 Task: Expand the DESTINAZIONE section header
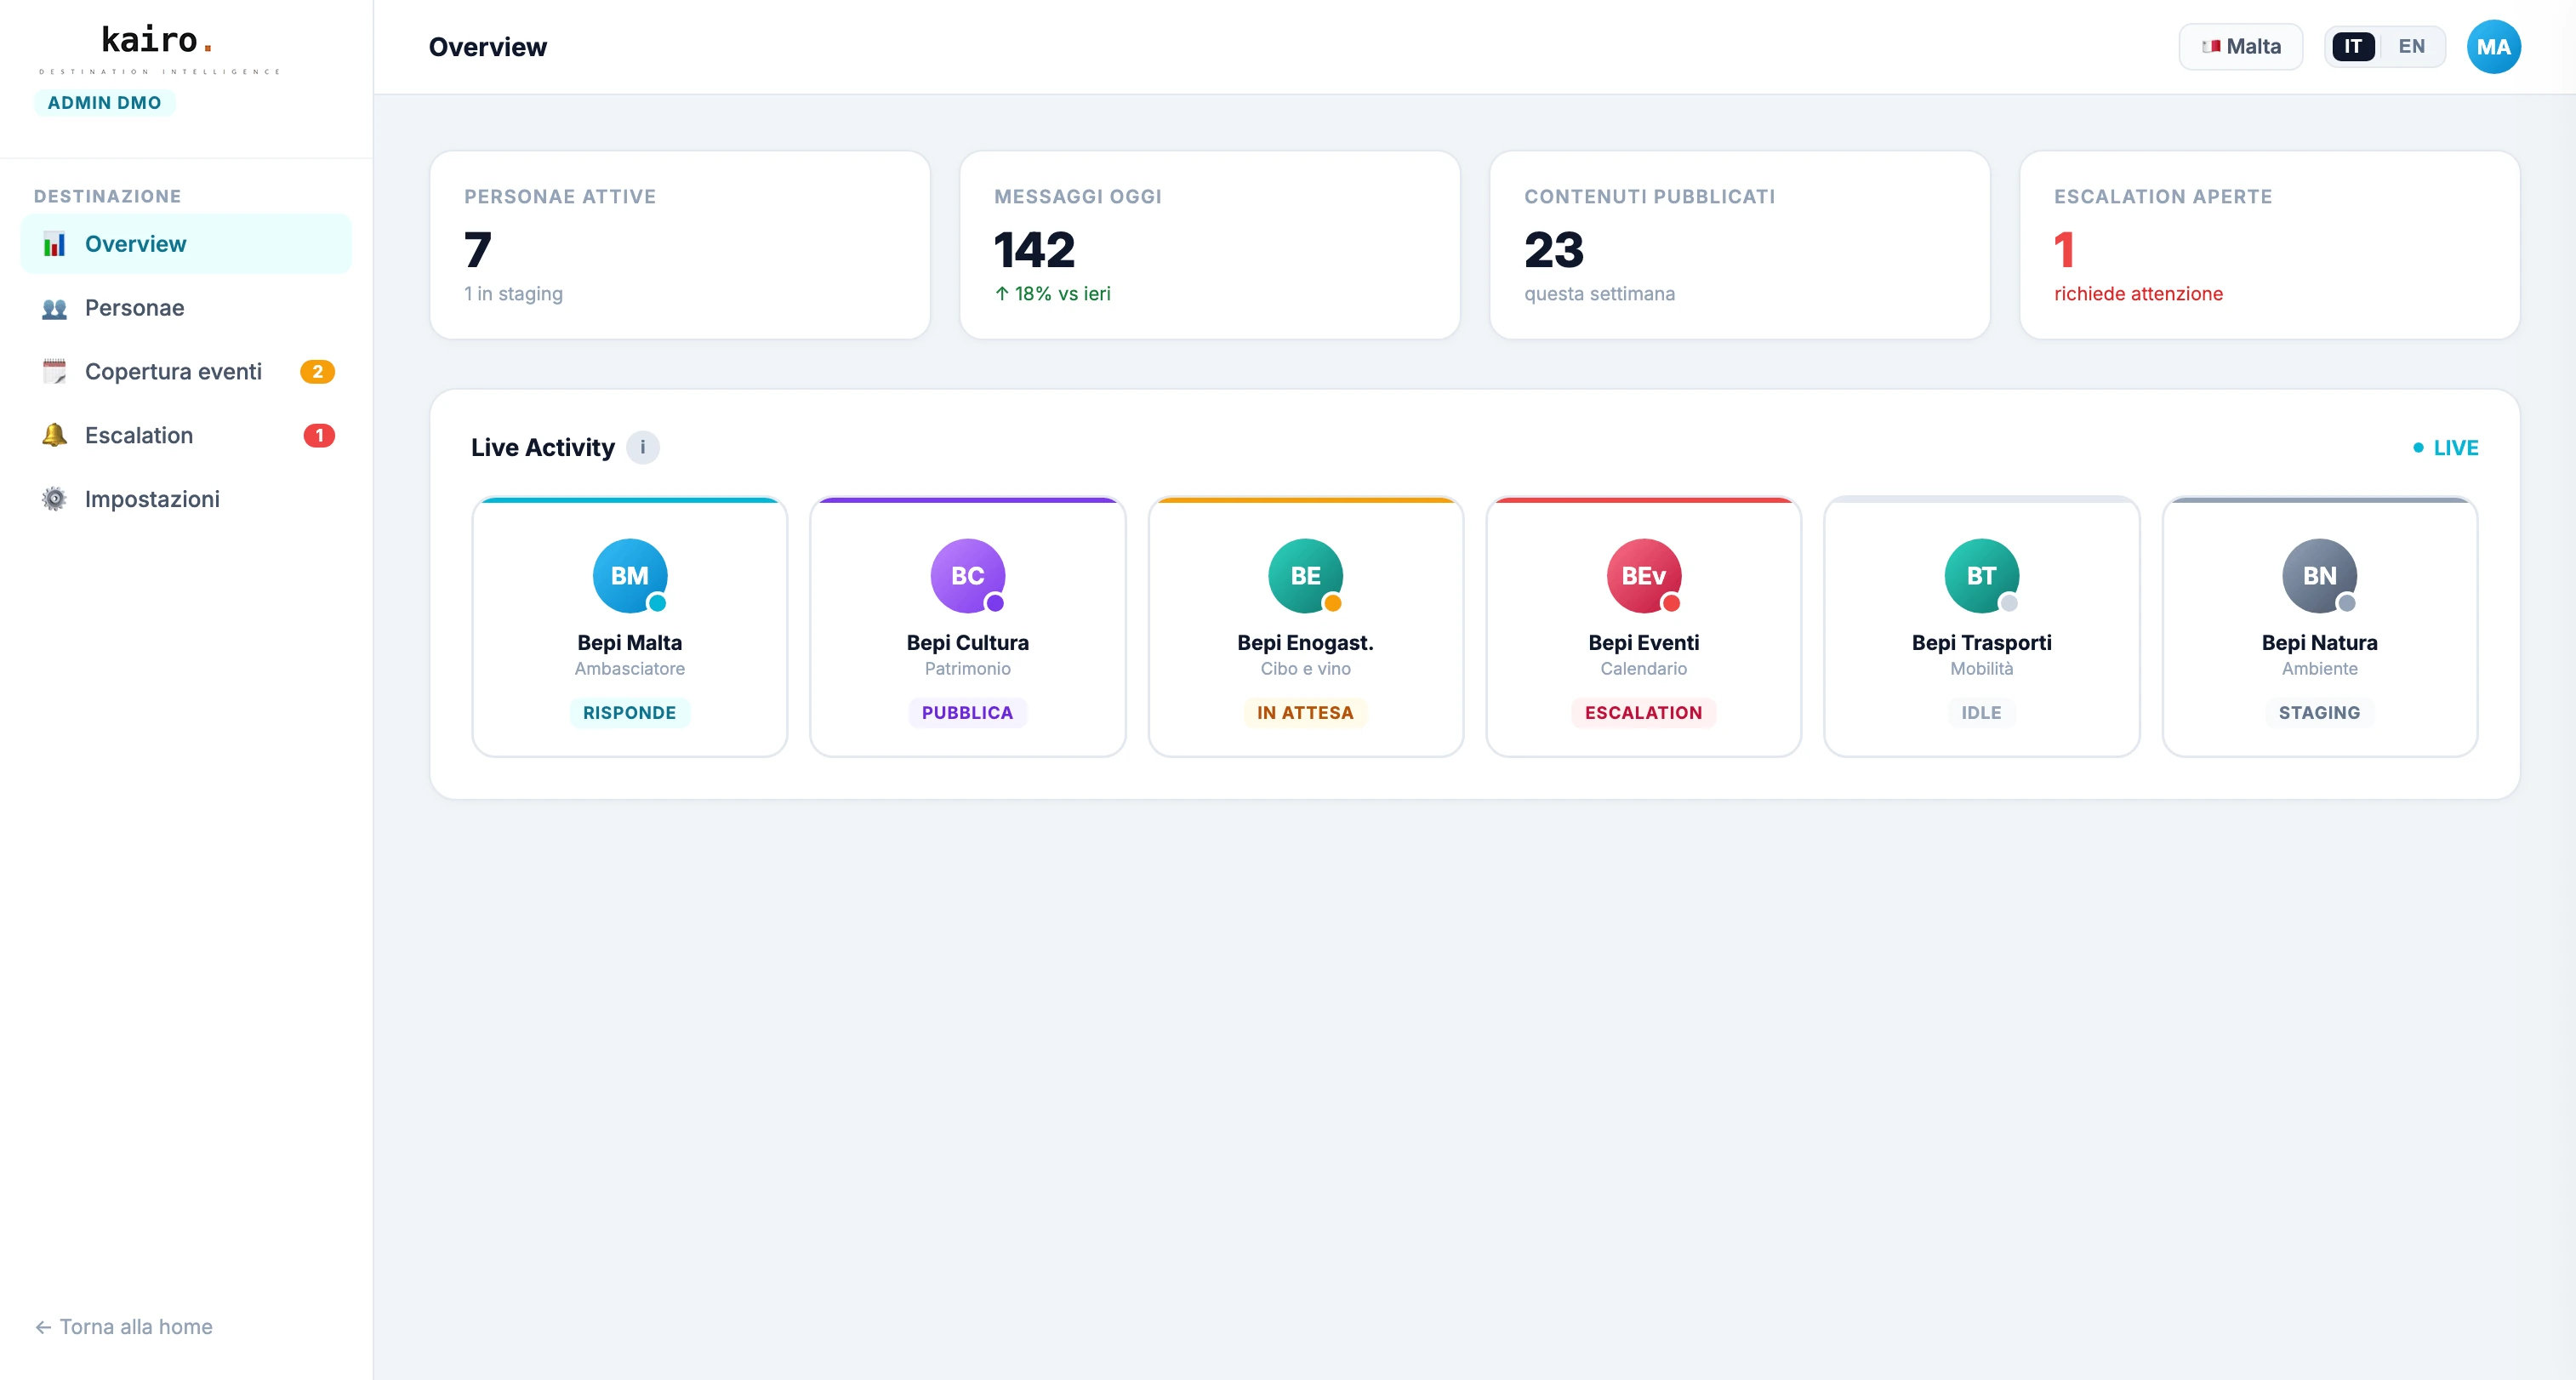tap(107, 196)
